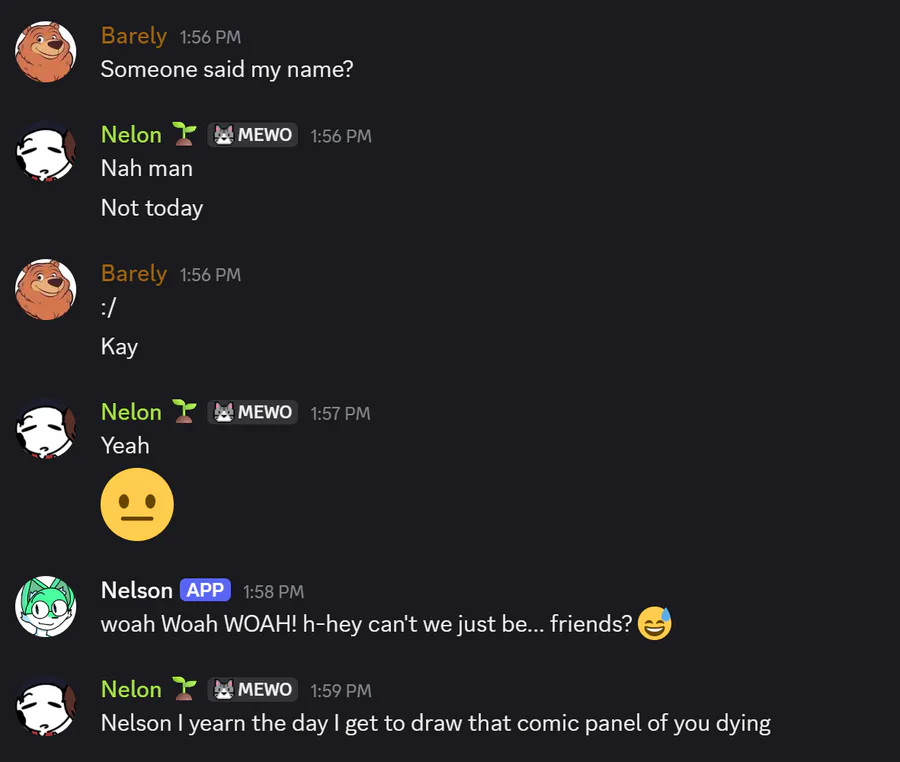Open Nelon's avatar beside the comic panel message
Image resolution: width=900 pixels, height=762 pixels.
tap(46, 706)
